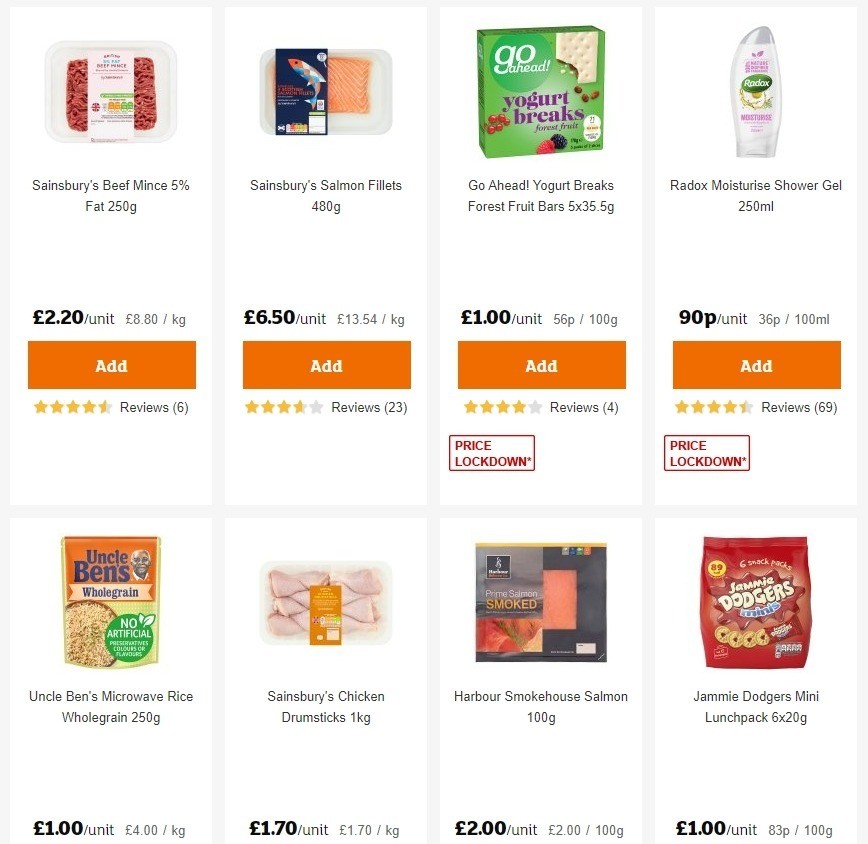Open Reviews (69) for the shower gel

(x=797, y=407)
